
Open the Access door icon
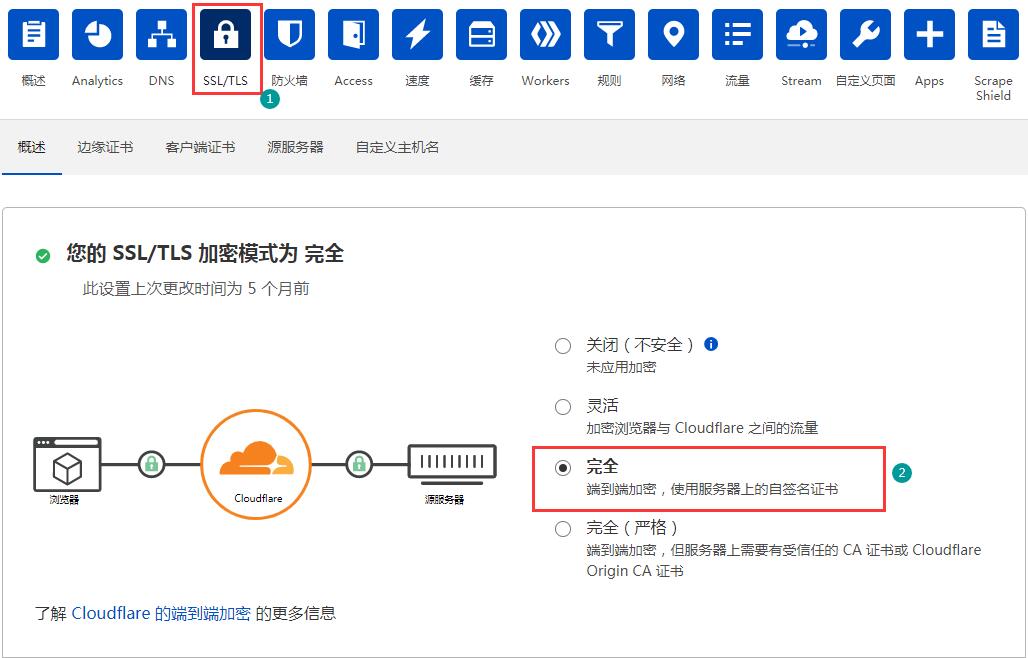click(353, 34)
